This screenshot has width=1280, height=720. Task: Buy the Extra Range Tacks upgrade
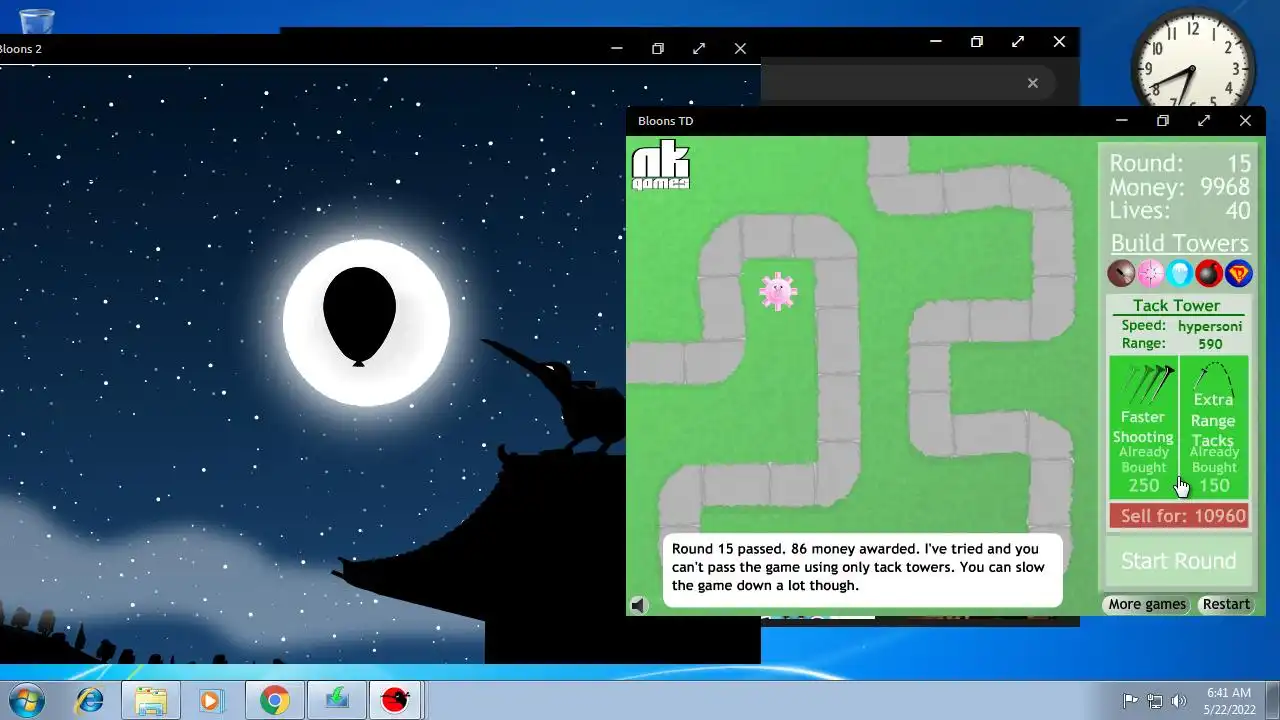pyautogui.click(x=1214, y=427)
